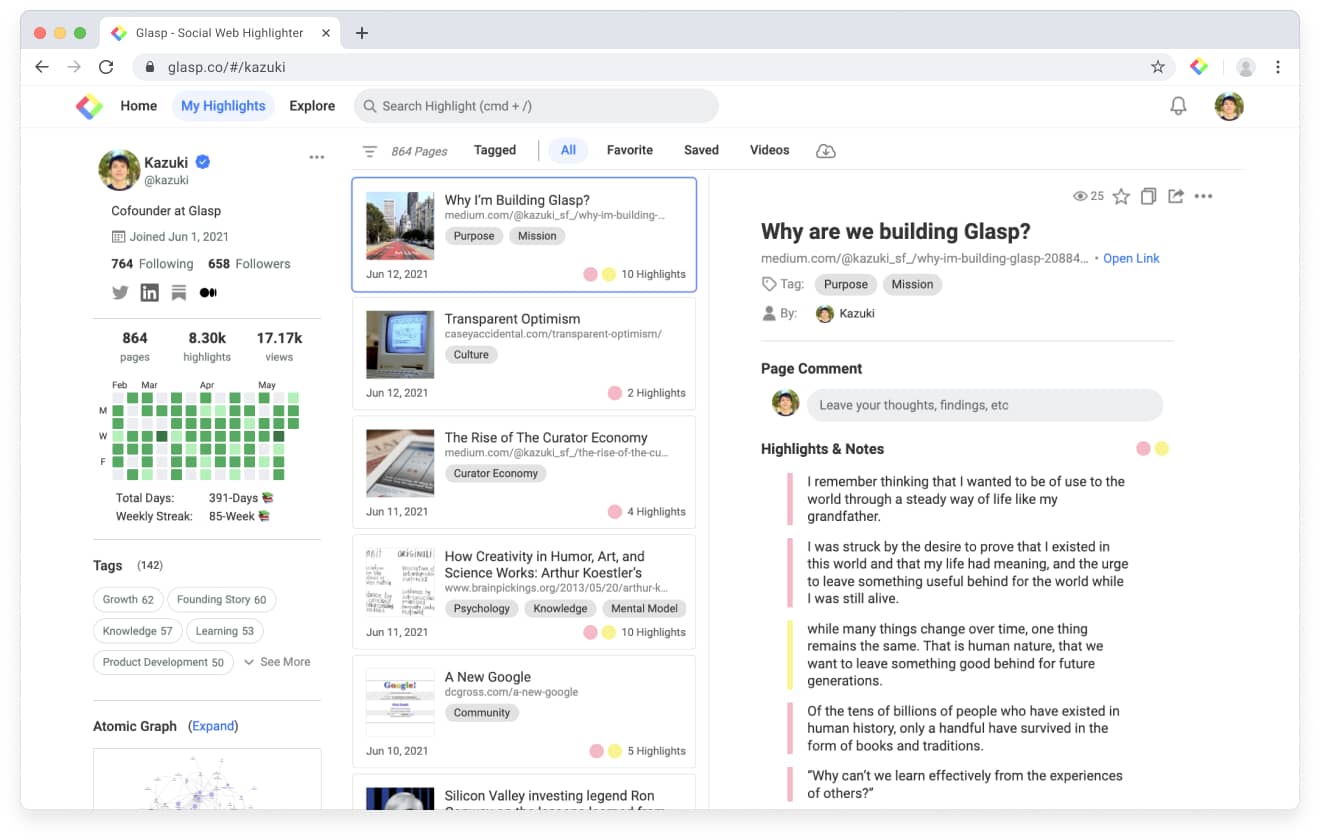The height and width of the screenshot is (840, 1320).
Task: Select My Highlights tab
Action: point(223,106)
